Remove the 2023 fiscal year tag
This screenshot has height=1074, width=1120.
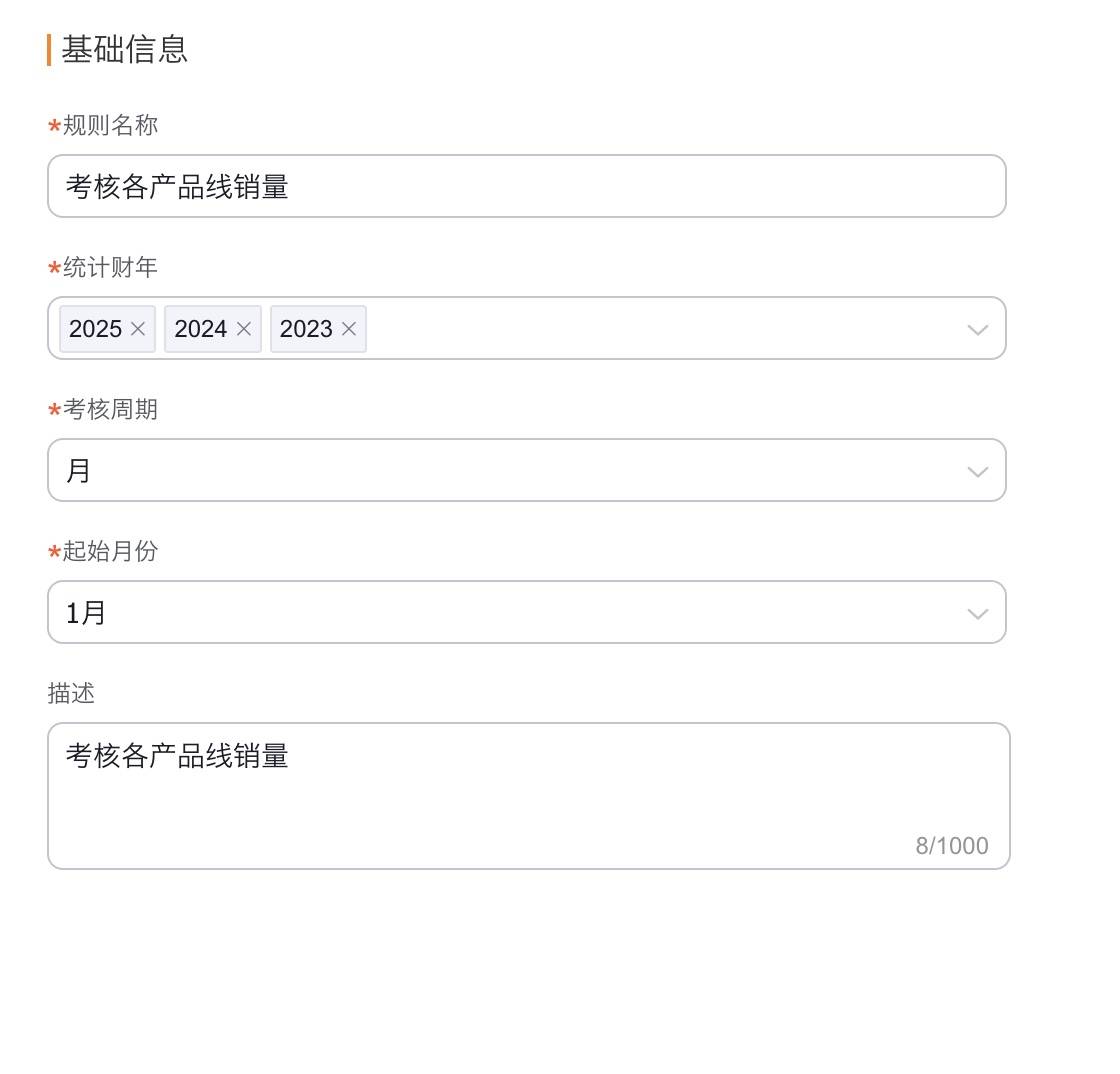(x=349, y=329)
